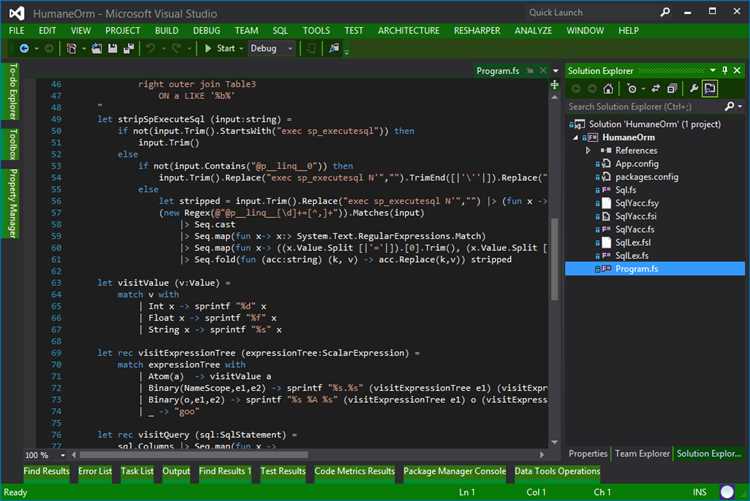Click the Solution Explorer search magnifier icon
The height and width of the screenshot is (501, 750).
[729, 106]
